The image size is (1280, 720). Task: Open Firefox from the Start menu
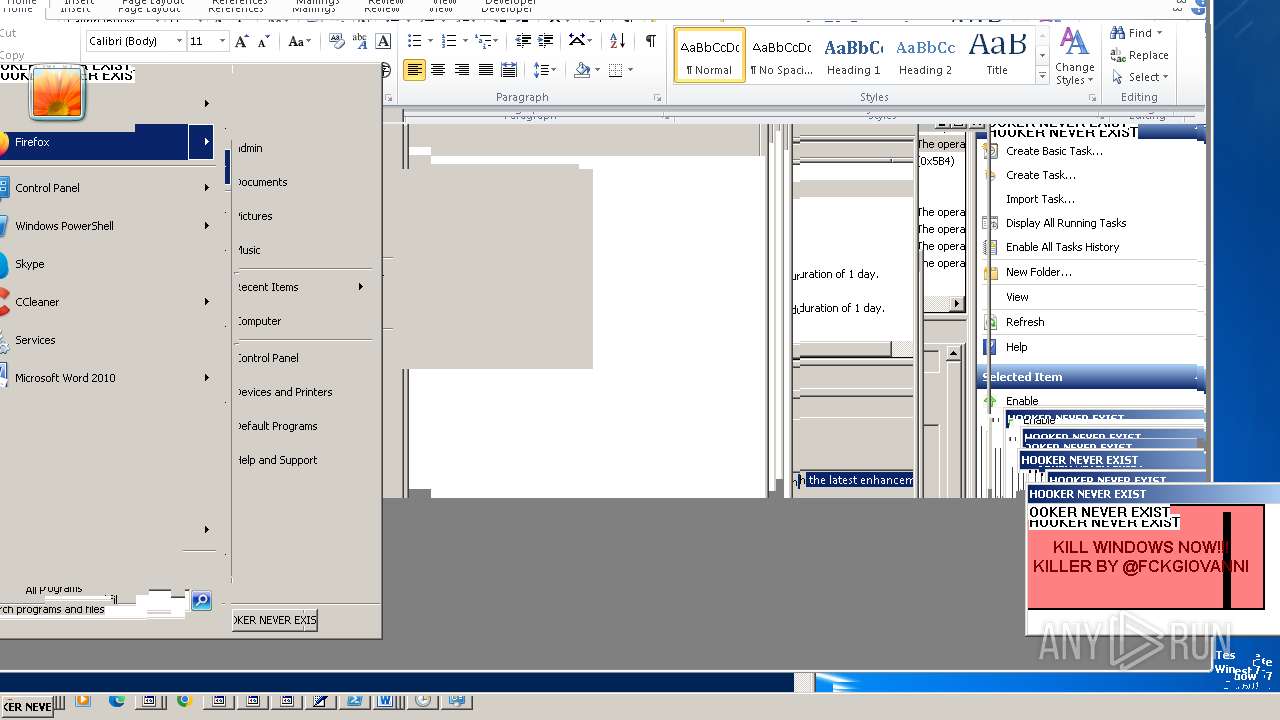click(95, 142)
